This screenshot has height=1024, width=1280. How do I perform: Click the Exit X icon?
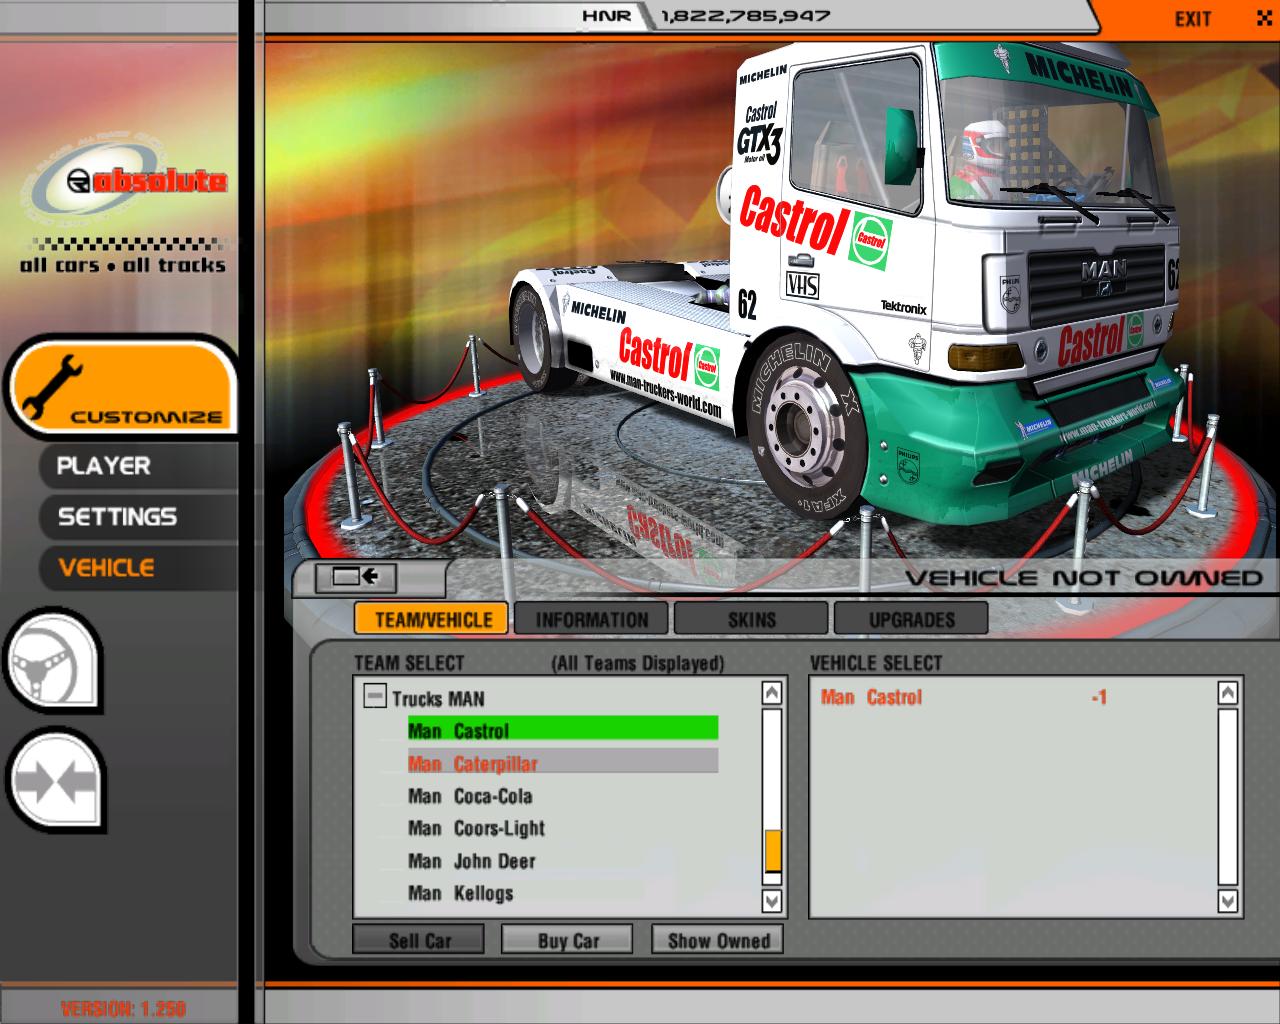pos(1263,18)
